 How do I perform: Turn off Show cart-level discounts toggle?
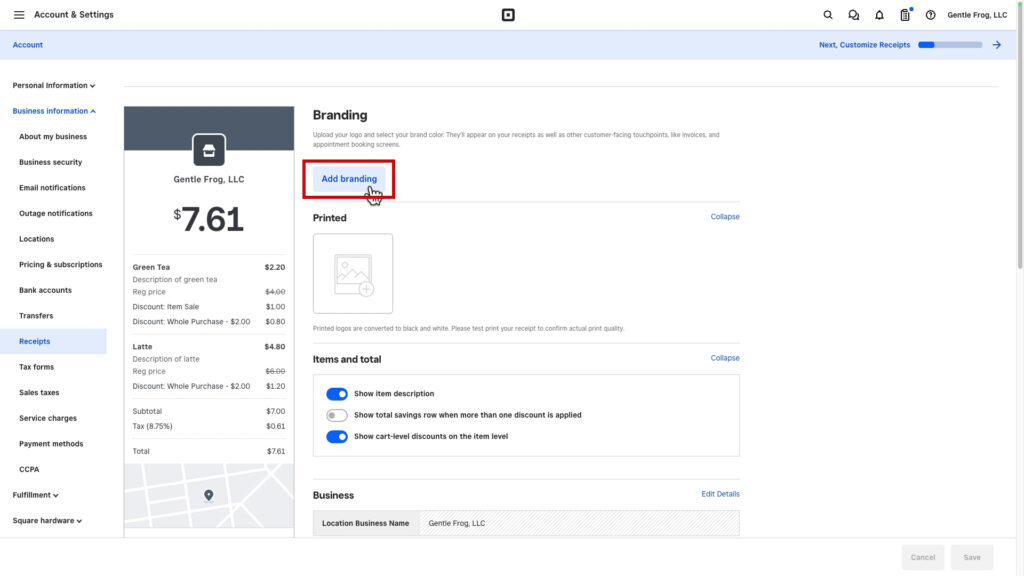pos(337,437)
